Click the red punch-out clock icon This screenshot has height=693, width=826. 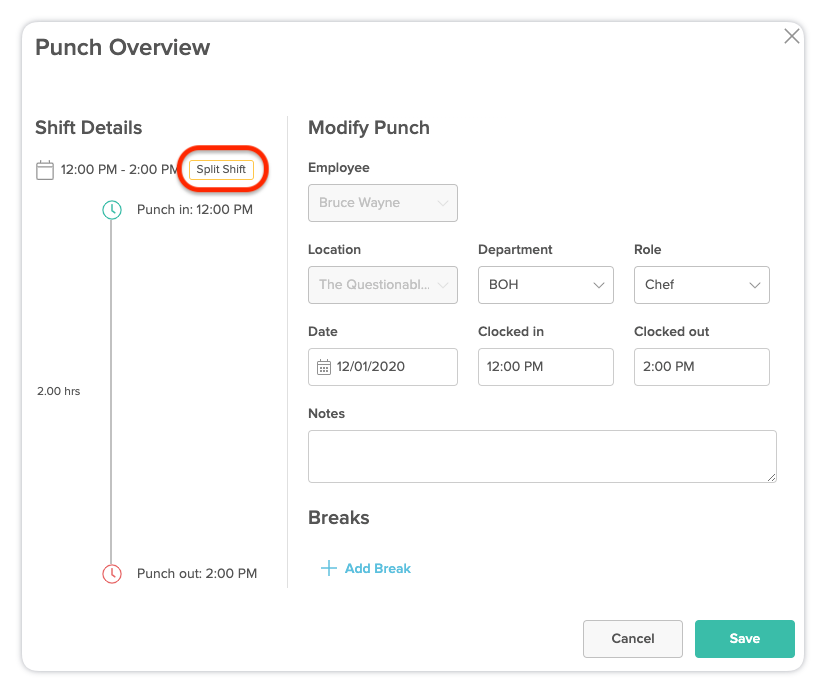[x=112, y=573]
